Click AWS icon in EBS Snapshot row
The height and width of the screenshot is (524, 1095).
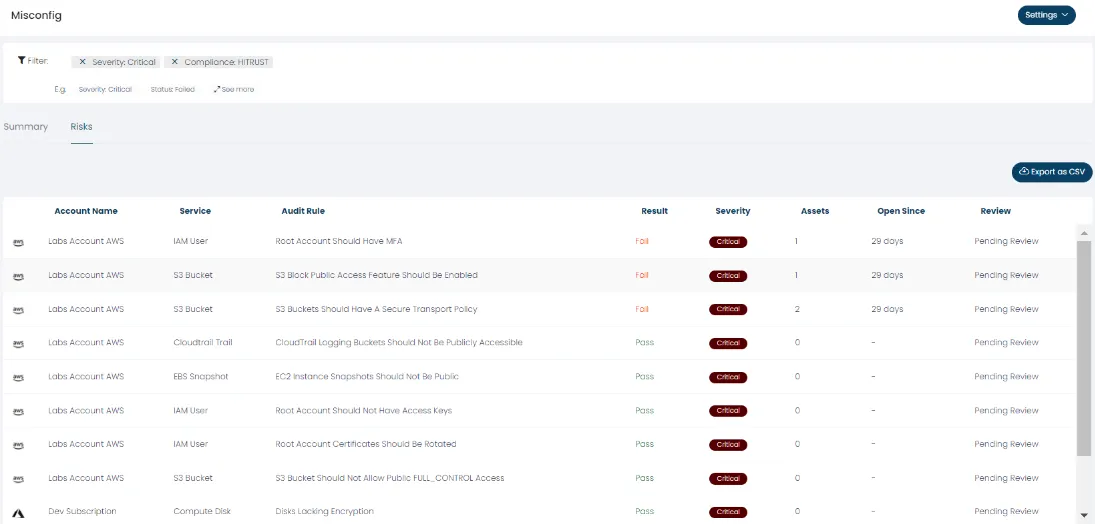click(x=18, y=377)
